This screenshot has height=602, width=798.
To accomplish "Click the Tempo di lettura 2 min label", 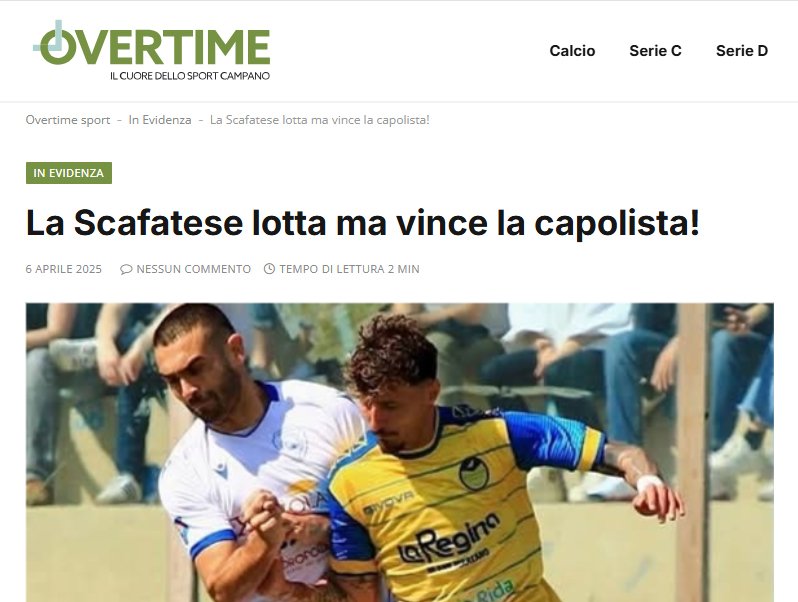I will 349,269.
